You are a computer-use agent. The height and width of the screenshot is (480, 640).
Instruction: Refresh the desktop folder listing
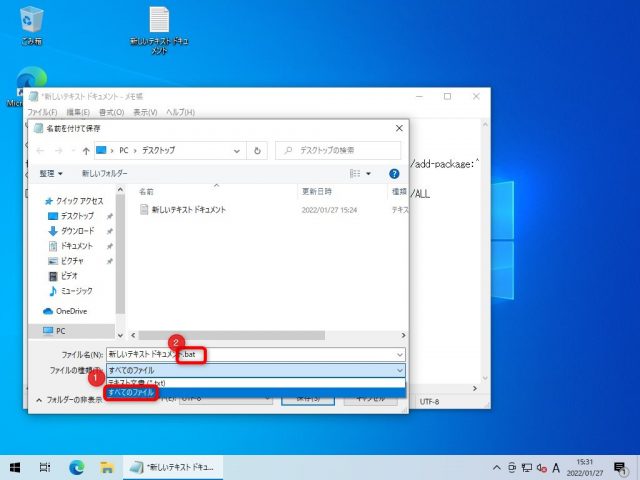(258, 151)
